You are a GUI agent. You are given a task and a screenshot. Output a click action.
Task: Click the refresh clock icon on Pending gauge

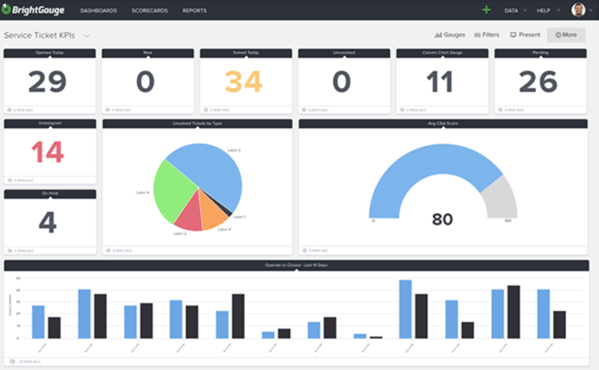point(500,110)
